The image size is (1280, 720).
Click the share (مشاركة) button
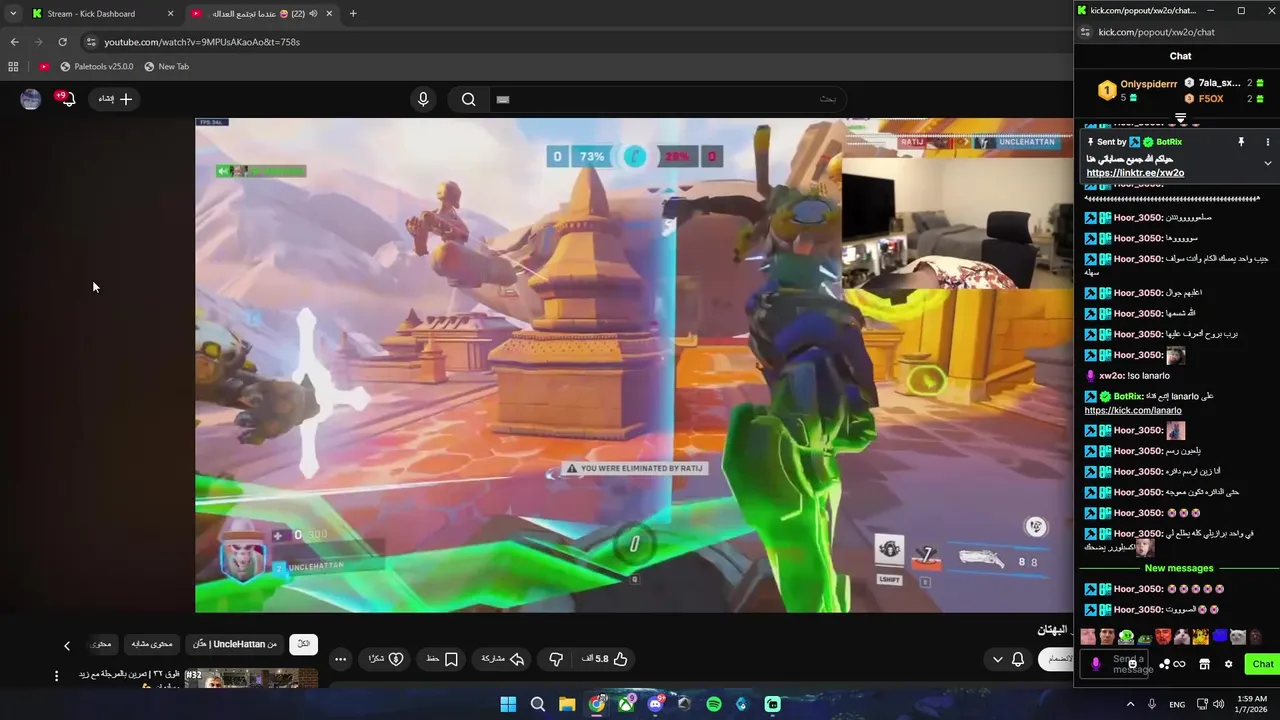point(503,659)
